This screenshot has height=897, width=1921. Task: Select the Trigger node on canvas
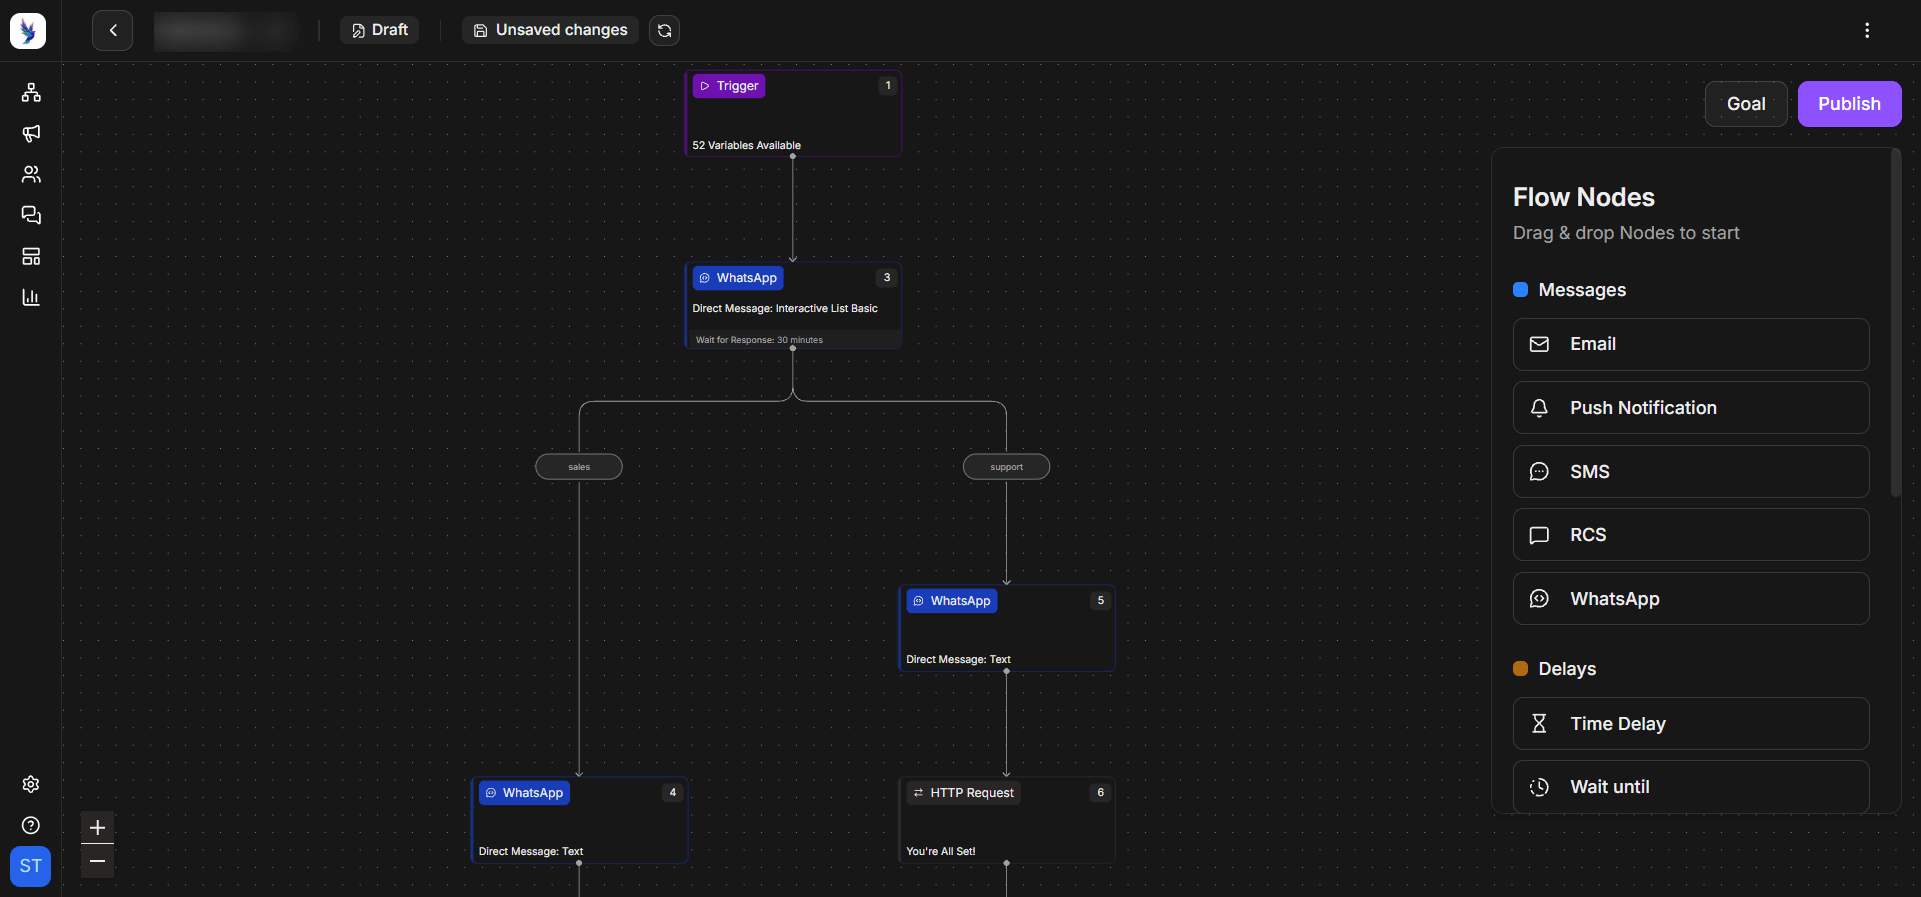click(793, 113)
